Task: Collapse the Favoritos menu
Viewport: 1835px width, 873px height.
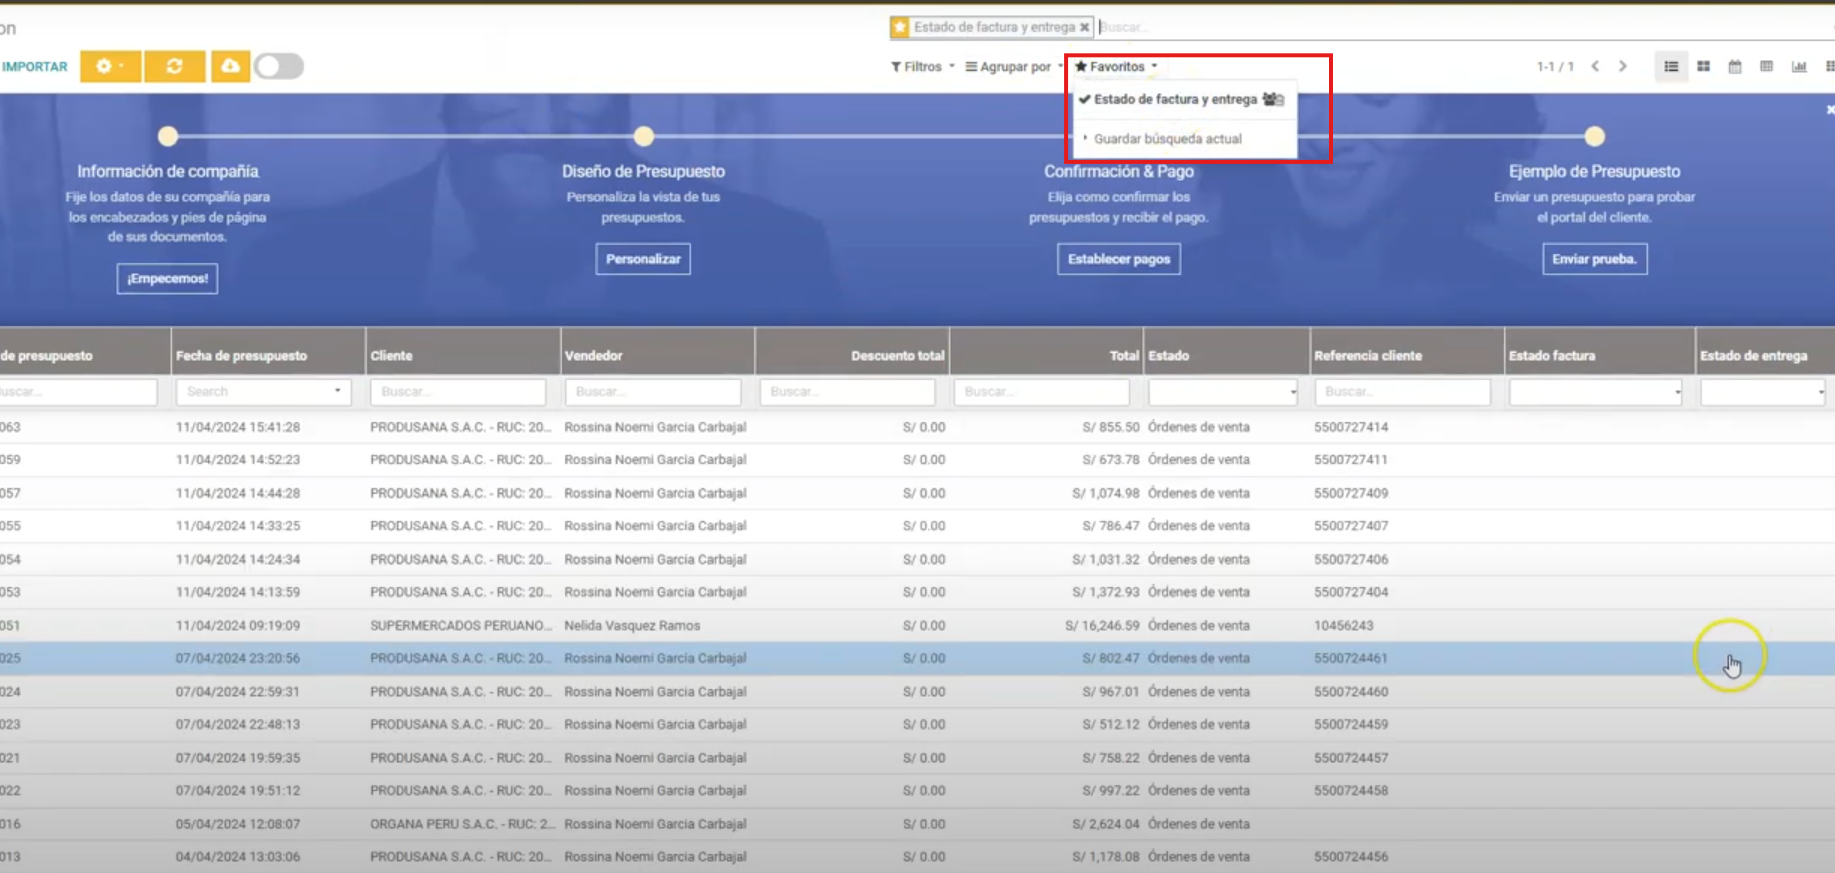Action: 1116,66
